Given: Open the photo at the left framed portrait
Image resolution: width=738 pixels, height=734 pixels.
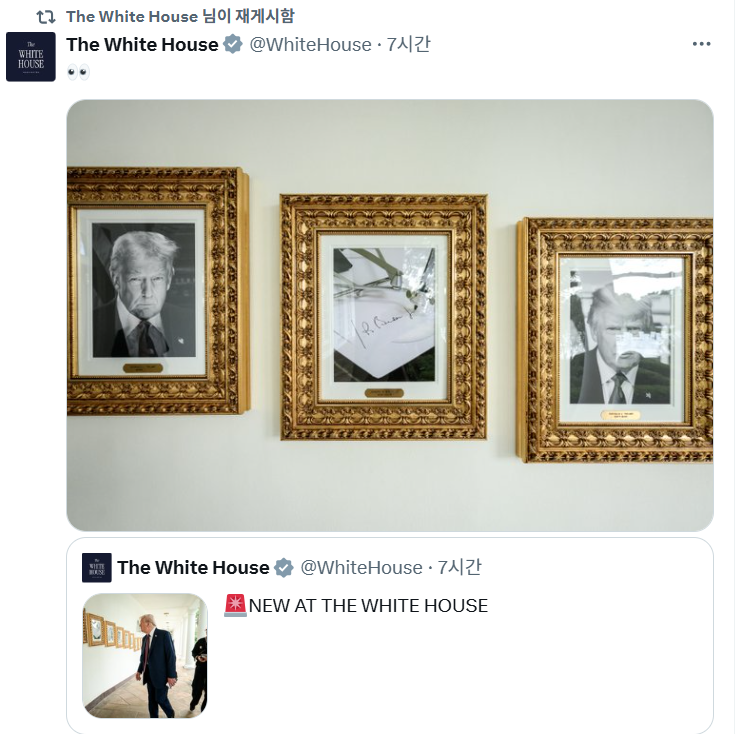Looking at the screenshot, I should [158, 291].
